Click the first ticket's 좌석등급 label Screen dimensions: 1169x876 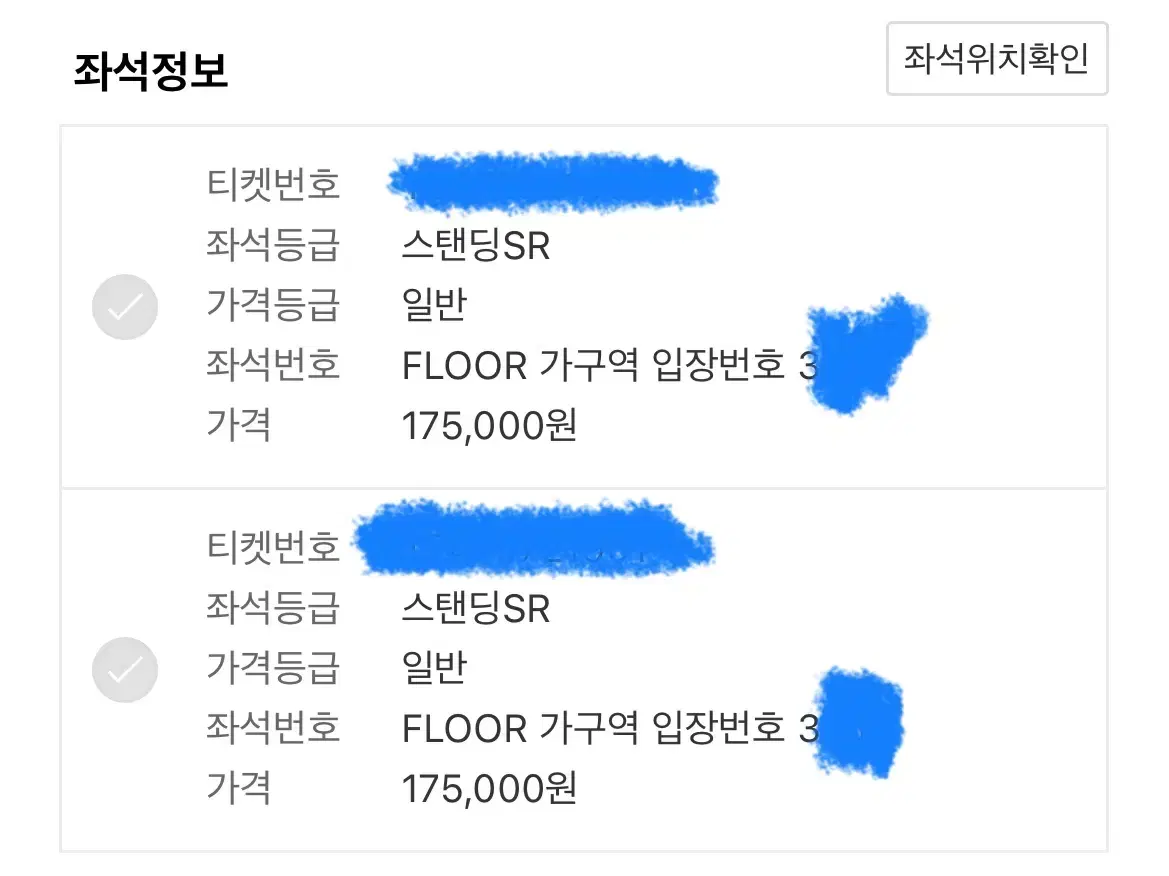[273, 245]
